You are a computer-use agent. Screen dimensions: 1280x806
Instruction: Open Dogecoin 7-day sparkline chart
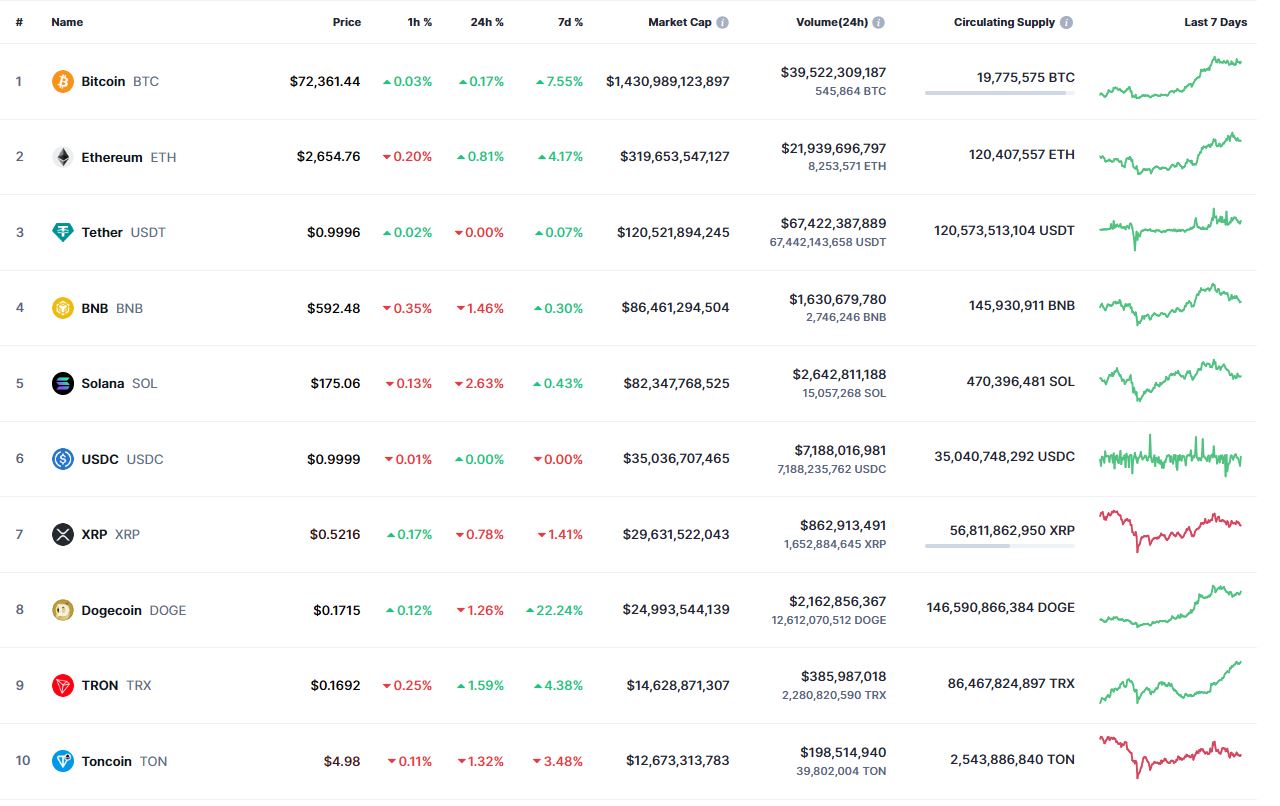pyautogui.click(x=1170, y=607)
